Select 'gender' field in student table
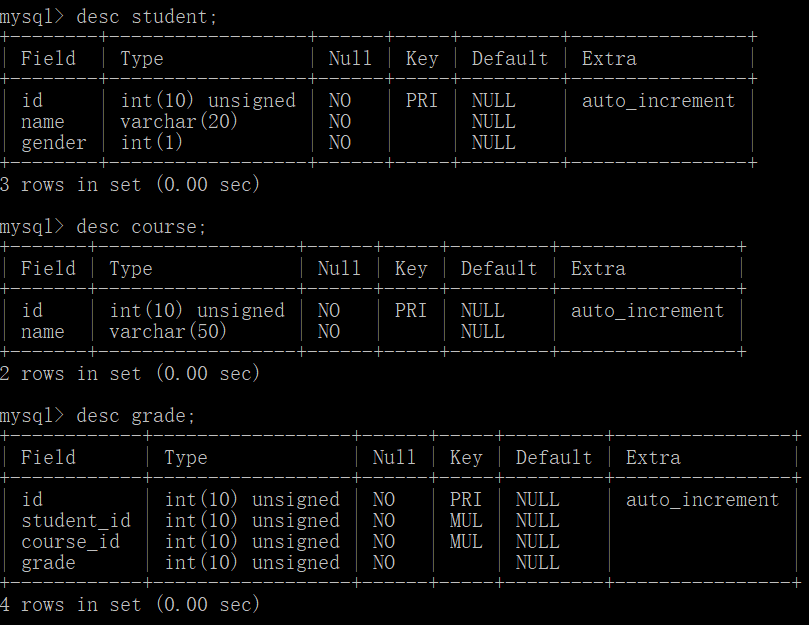Image resolution: width=809 pixels, height=625 pixels. click(x=54, y=143)
